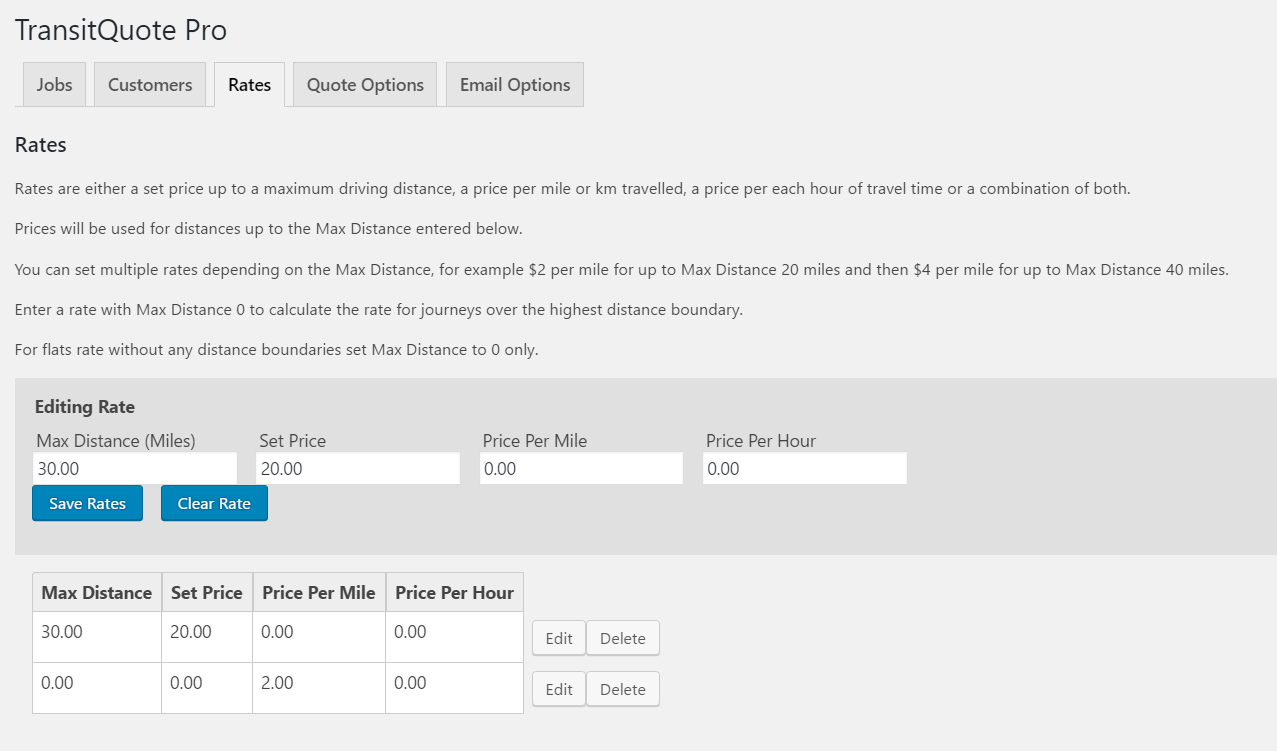Open the Jobs tab
The width and height of the screenshot is (1277, 751).
[54, 85]
